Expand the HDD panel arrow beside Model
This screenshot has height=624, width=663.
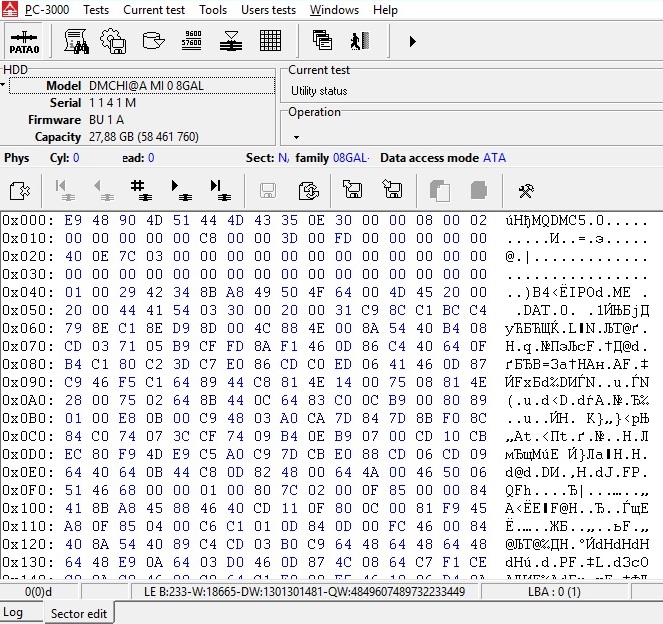pyautogui.click(x=4, y=86)
